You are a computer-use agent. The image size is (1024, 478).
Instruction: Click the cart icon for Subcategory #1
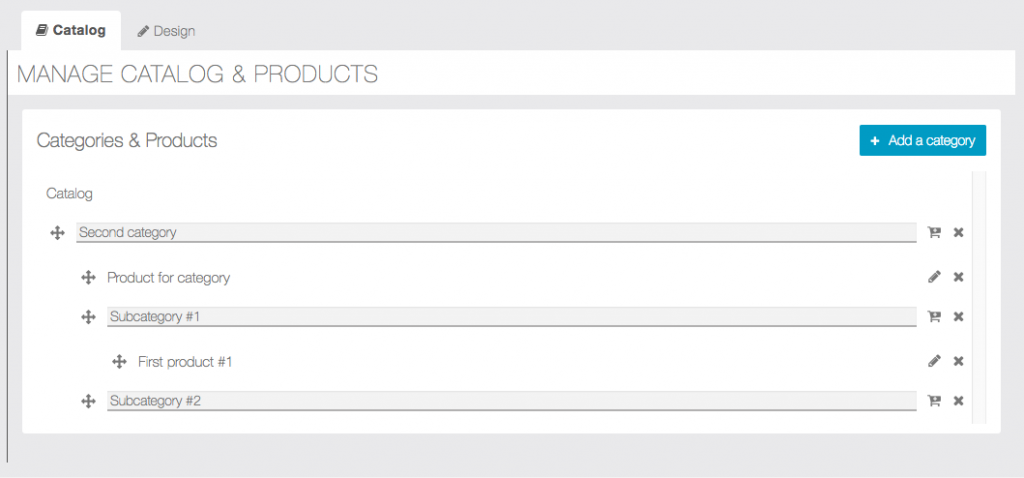tap(934, 317)
